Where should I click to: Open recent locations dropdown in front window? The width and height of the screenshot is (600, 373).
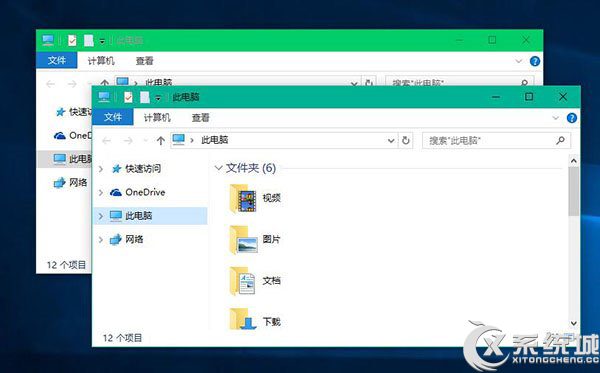coord(145,141)
